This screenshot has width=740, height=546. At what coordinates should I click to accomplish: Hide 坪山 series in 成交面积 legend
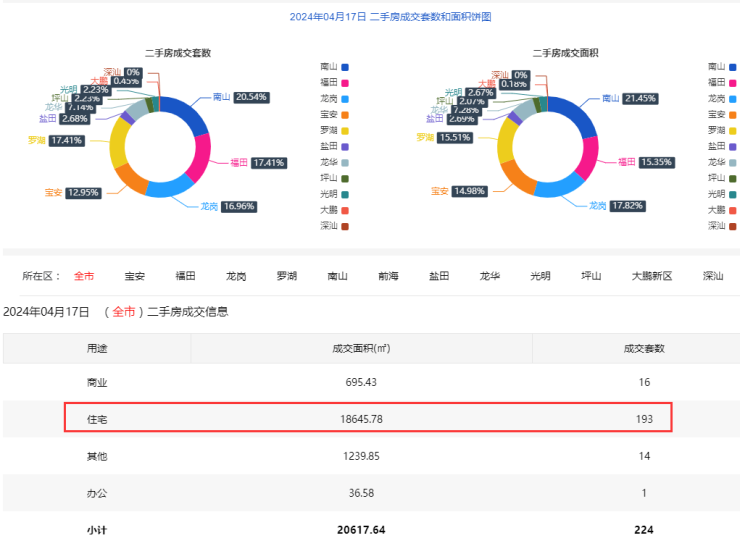tap(733, 178)
